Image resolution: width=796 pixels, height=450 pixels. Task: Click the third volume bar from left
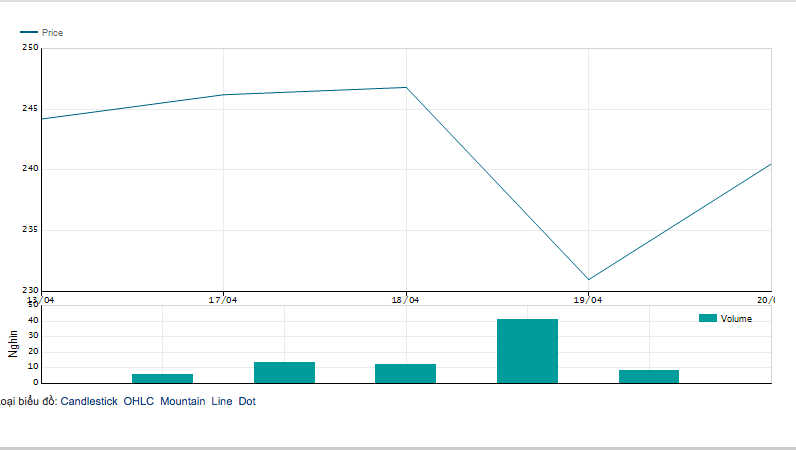click(x=405, y=373)
